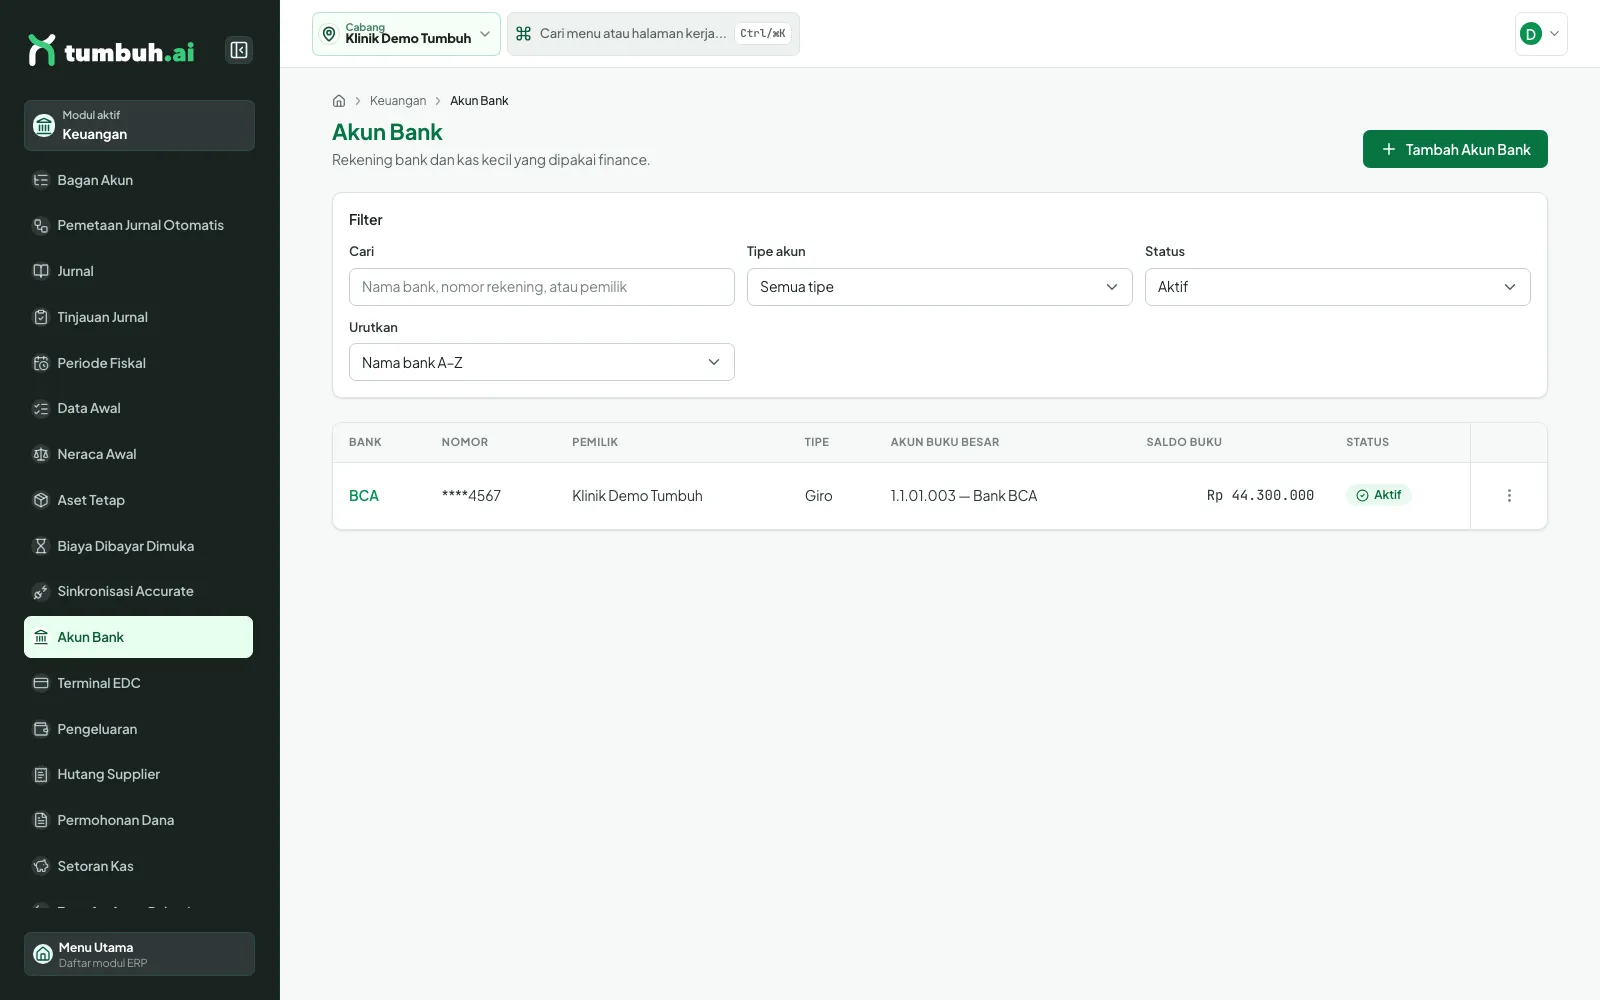Select the Akun Bank sidebar item
Screen dimensions: 1600x1000
[x=138, y=637]
